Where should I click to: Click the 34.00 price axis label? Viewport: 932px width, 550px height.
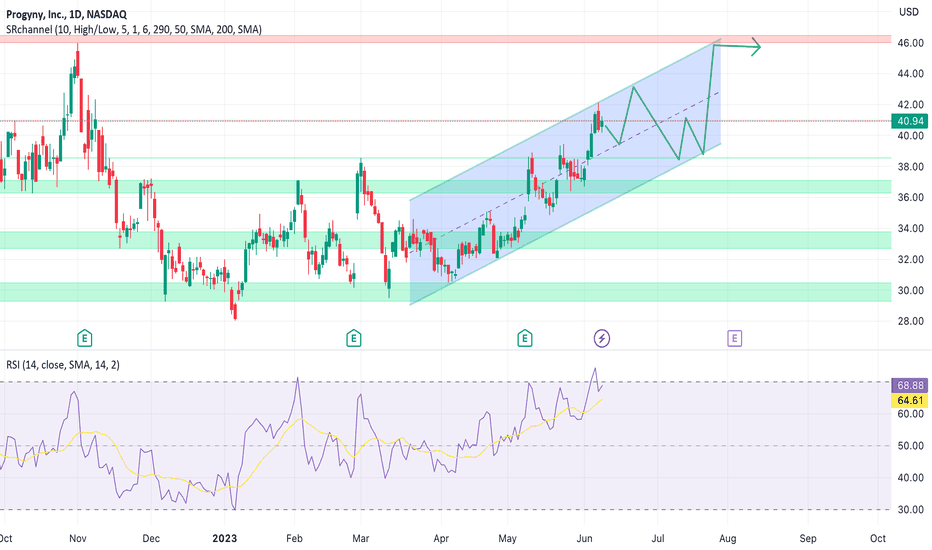coord(910,228)
